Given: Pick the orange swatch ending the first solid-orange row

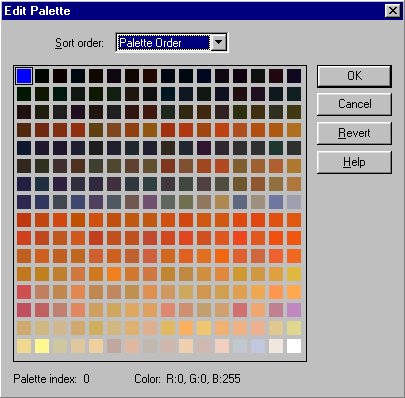Looking at the screenshot, I should point(294,220).
